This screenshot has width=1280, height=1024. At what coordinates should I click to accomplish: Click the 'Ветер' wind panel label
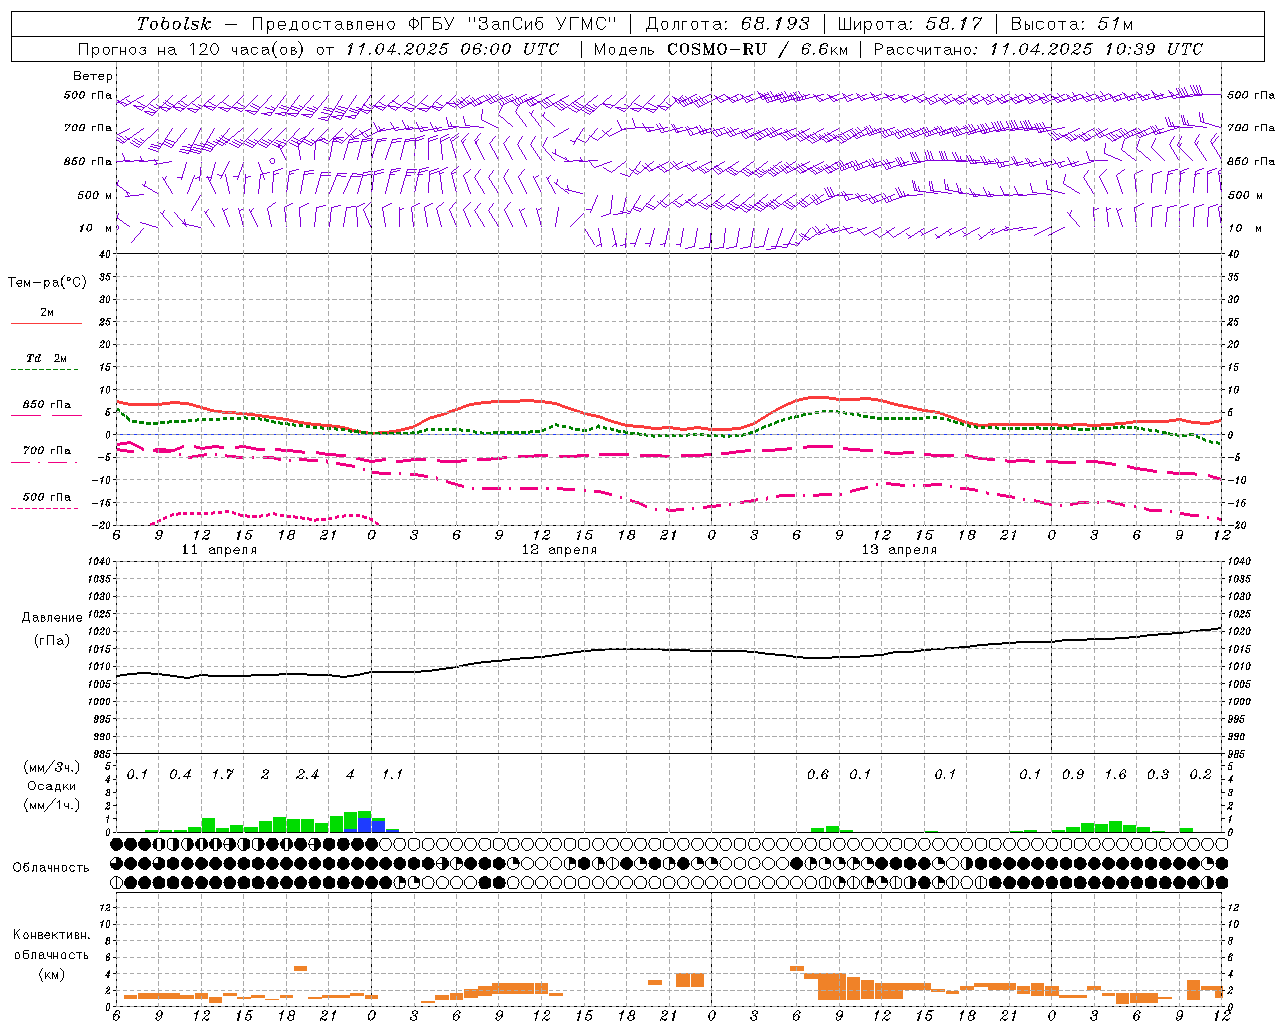coord(93,76)
